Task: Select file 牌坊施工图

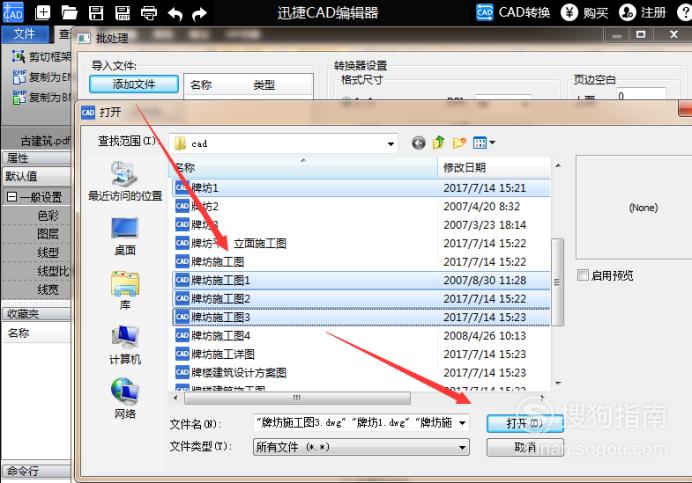Action: (x=361, y=262)
